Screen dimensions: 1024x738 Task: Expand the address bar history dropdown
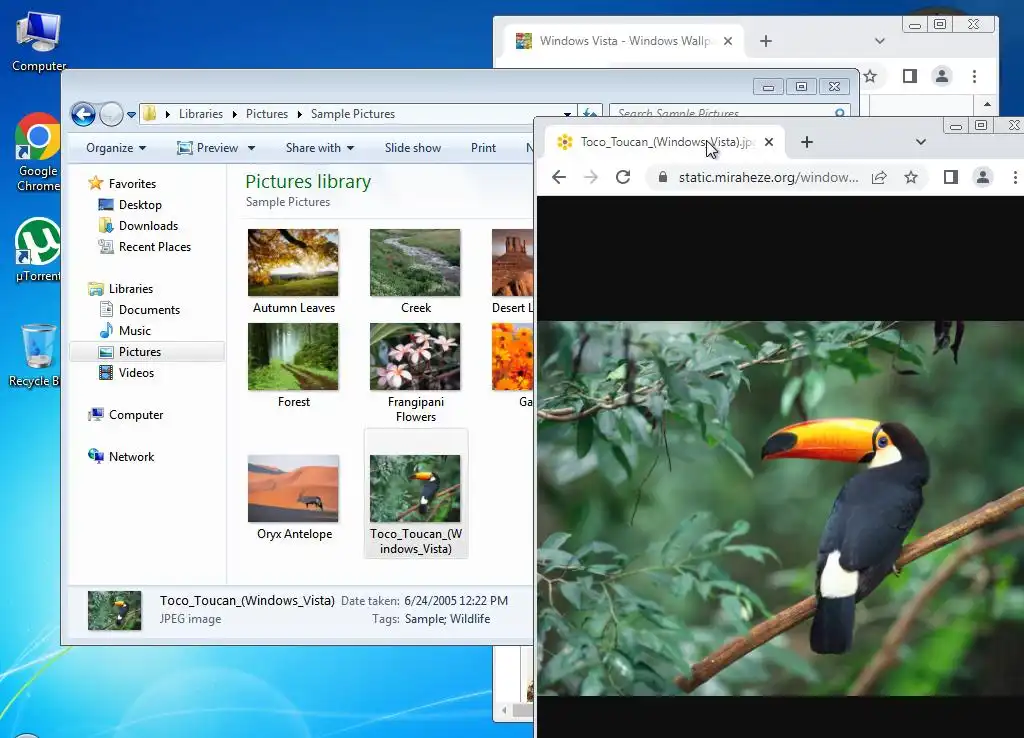click(x=567, y=114)
